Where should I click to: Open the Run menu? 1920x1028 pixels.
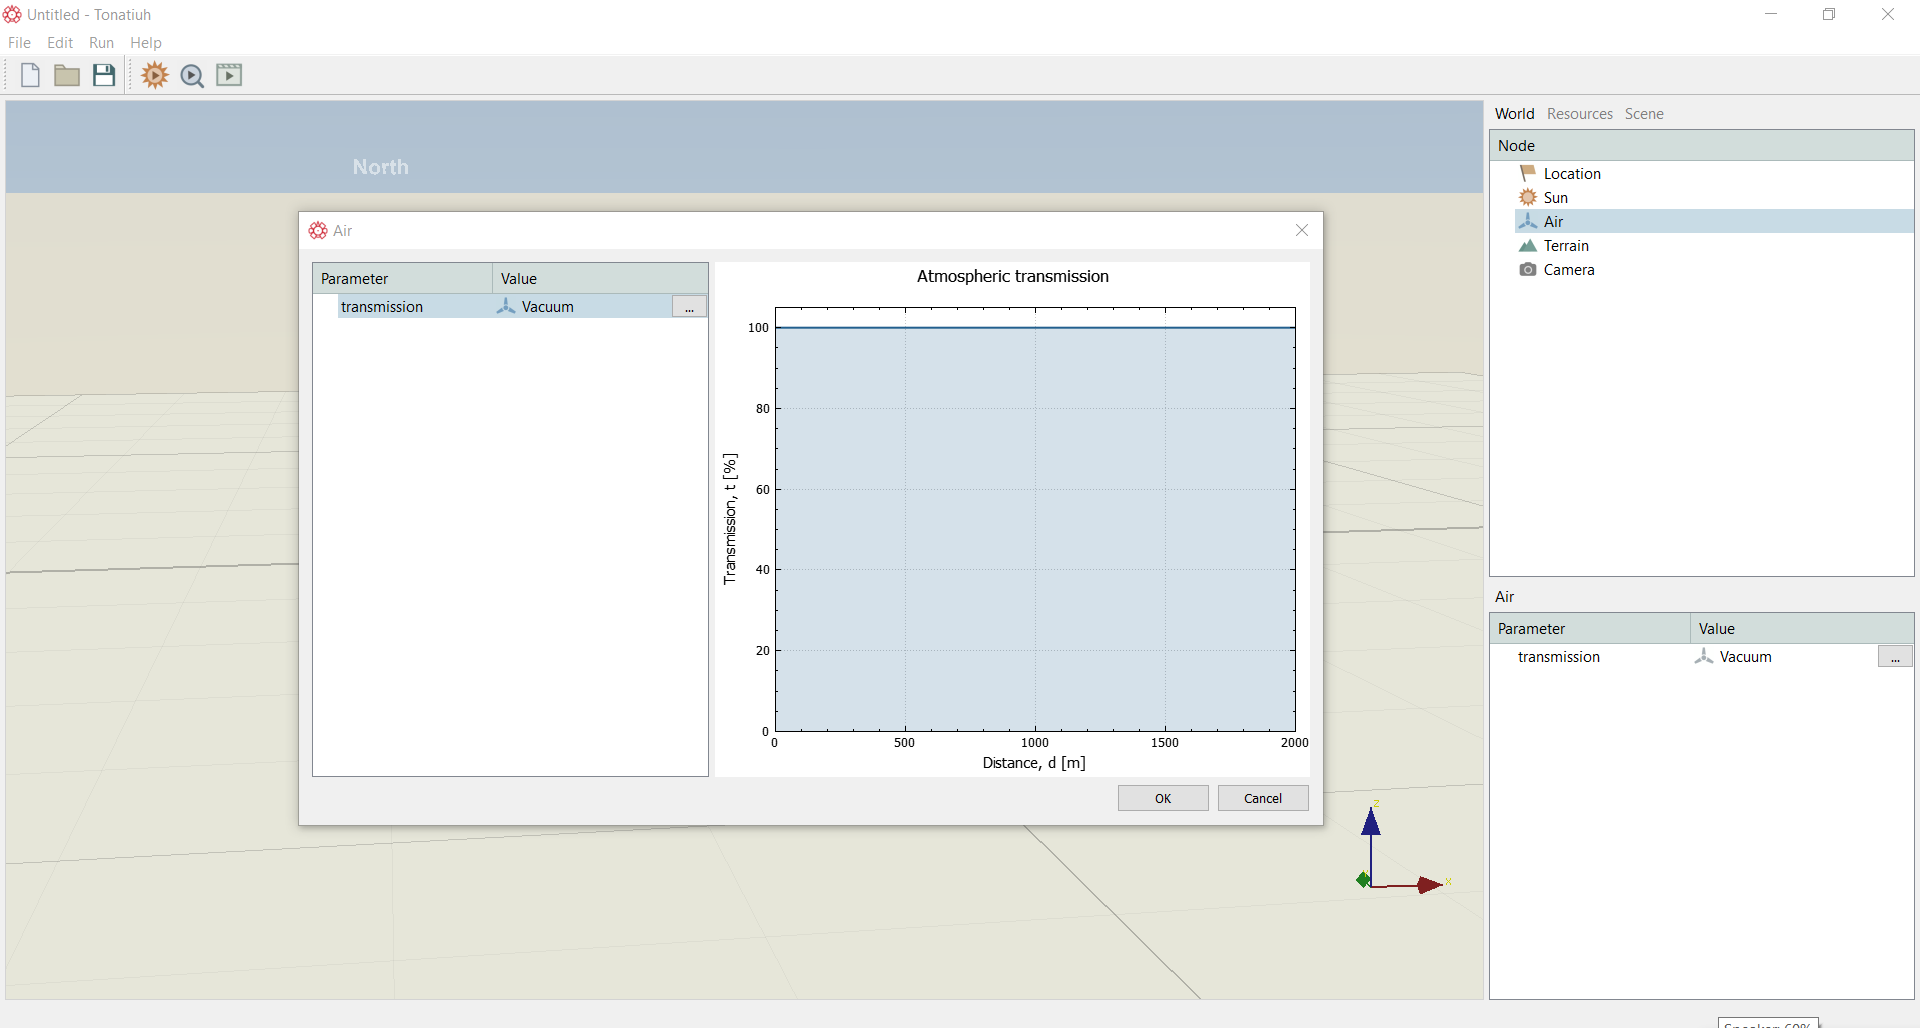pos(101,43)
